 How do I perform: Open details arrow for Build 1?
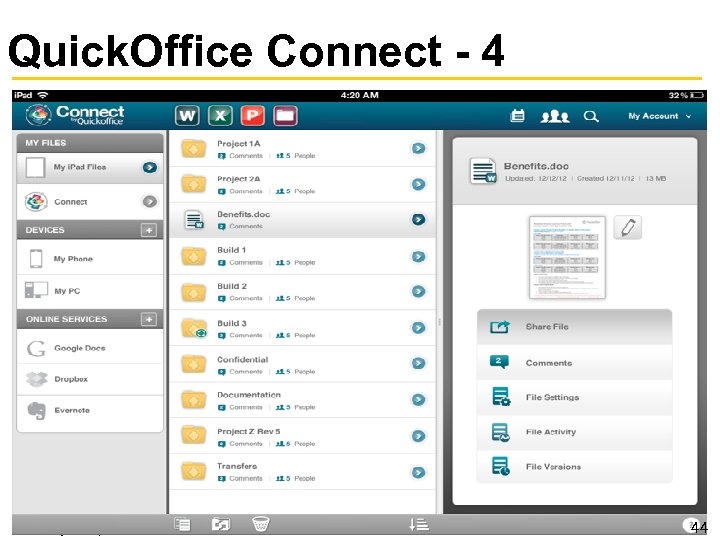point(418,256)
